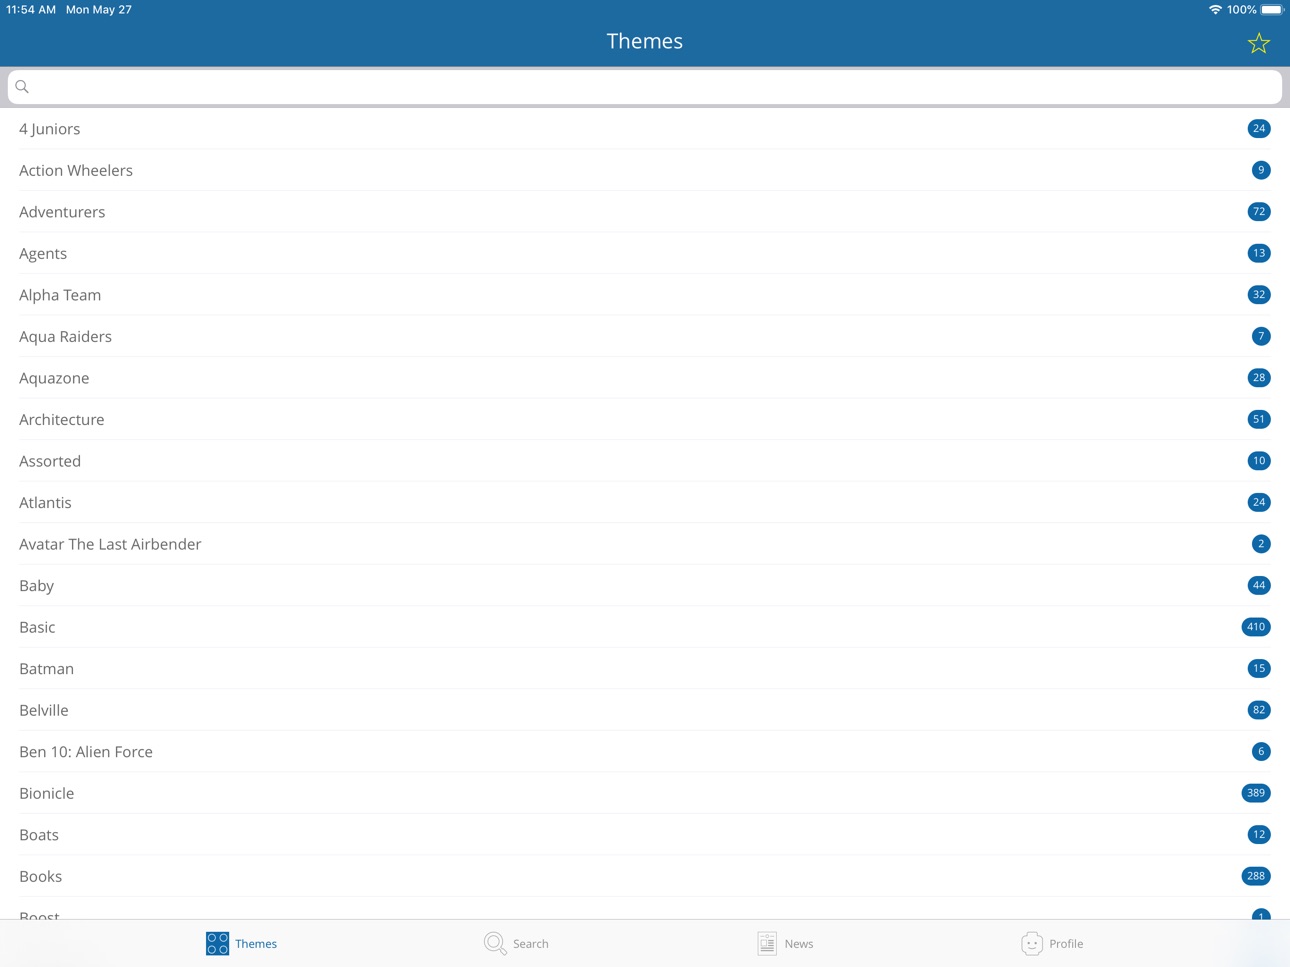The image size is (1290, 967).
Task: Select Aqua Raiders theme
Action: pos(645,336)
